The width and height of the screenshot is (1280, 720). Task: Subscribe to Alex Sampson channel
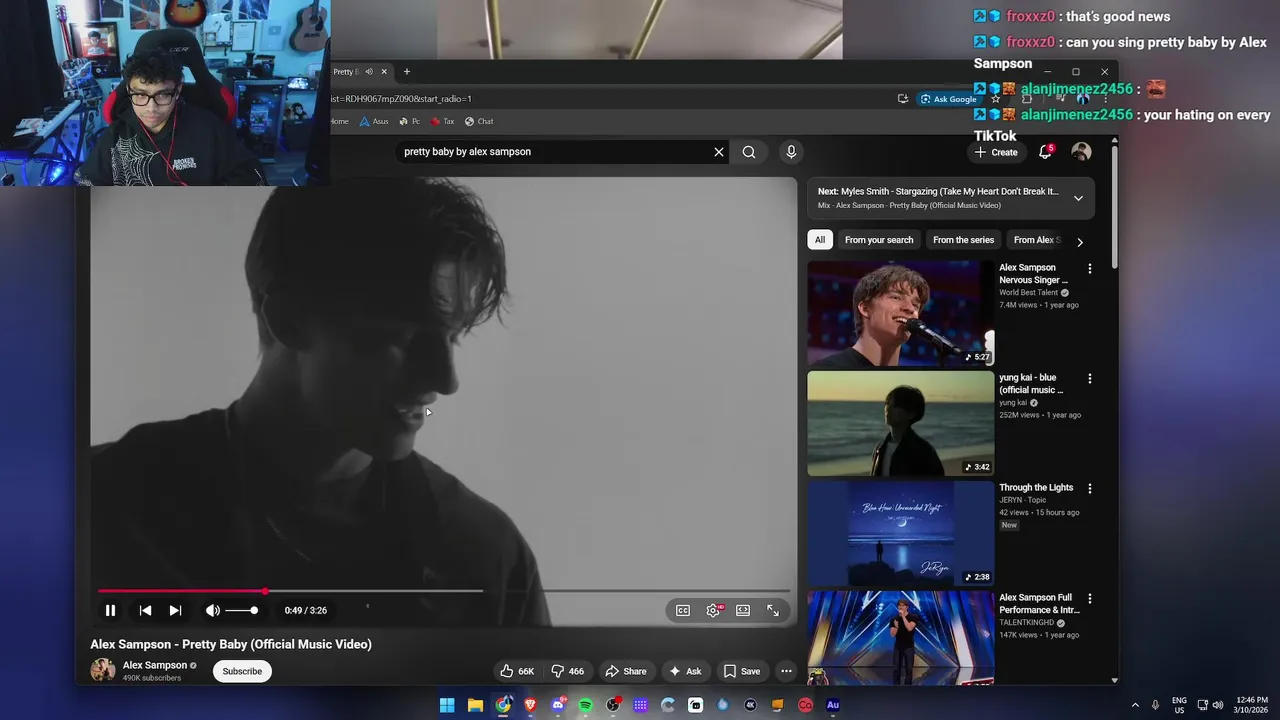click(x=242, y=671)
